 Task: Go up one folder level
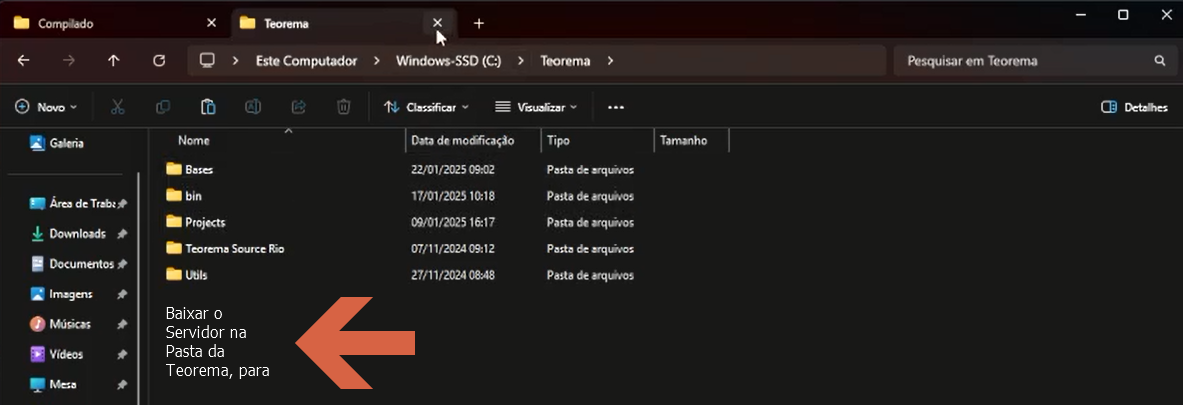pos(114,61)
